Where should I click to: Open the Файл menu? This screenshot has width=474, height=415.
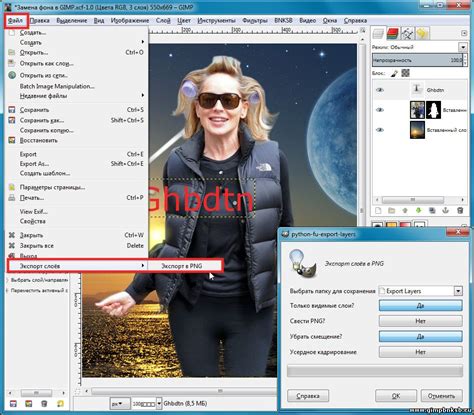pos(16,21)
